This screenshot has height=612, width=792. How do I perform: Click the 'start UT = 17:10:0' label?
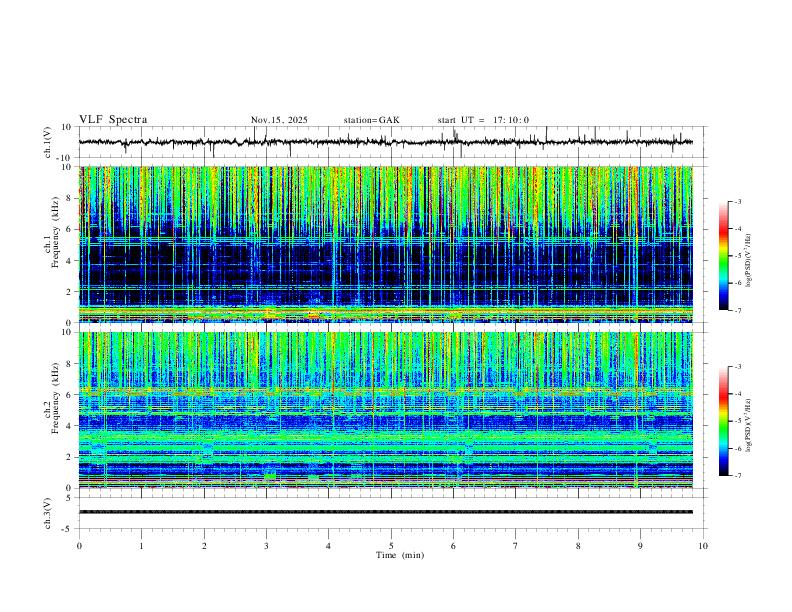(x=483, y=120)
